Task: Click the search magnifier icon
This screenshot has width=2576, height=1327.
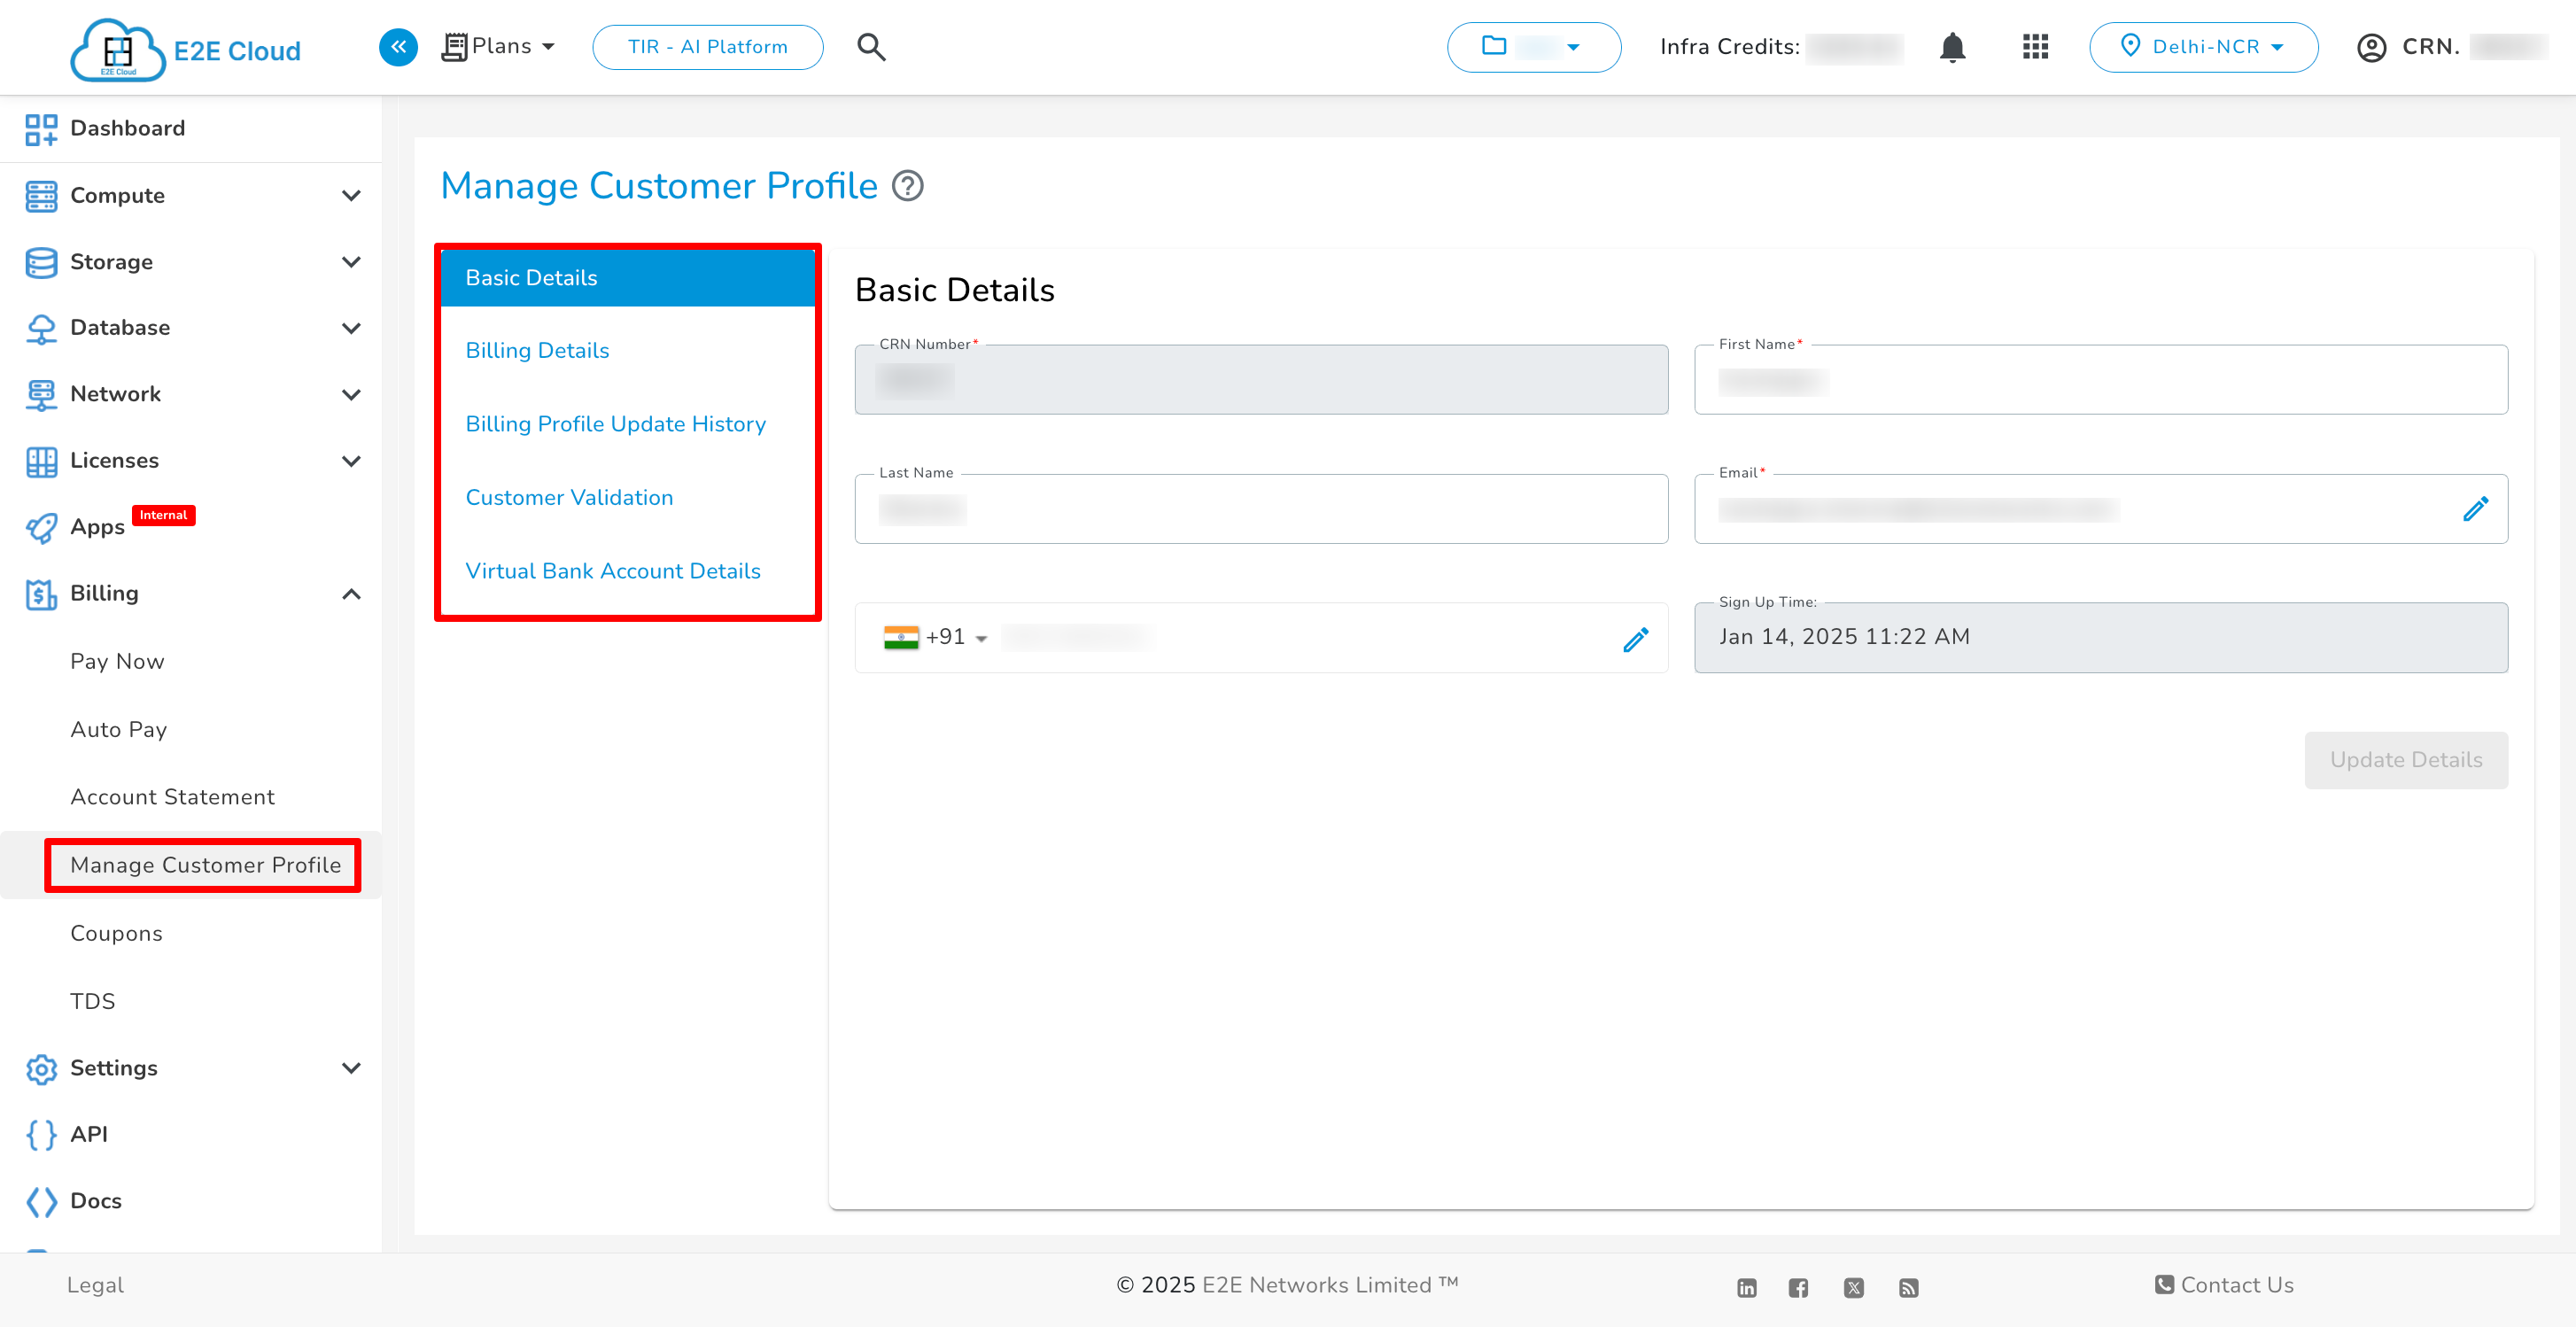Action: pyautogui.click(x=871, y=47)
